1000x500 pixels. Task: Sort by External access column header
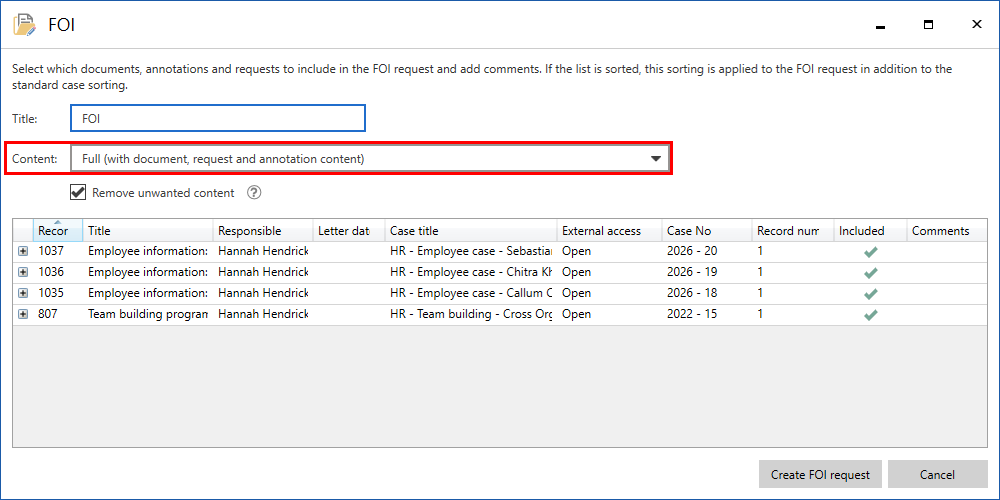609,231
